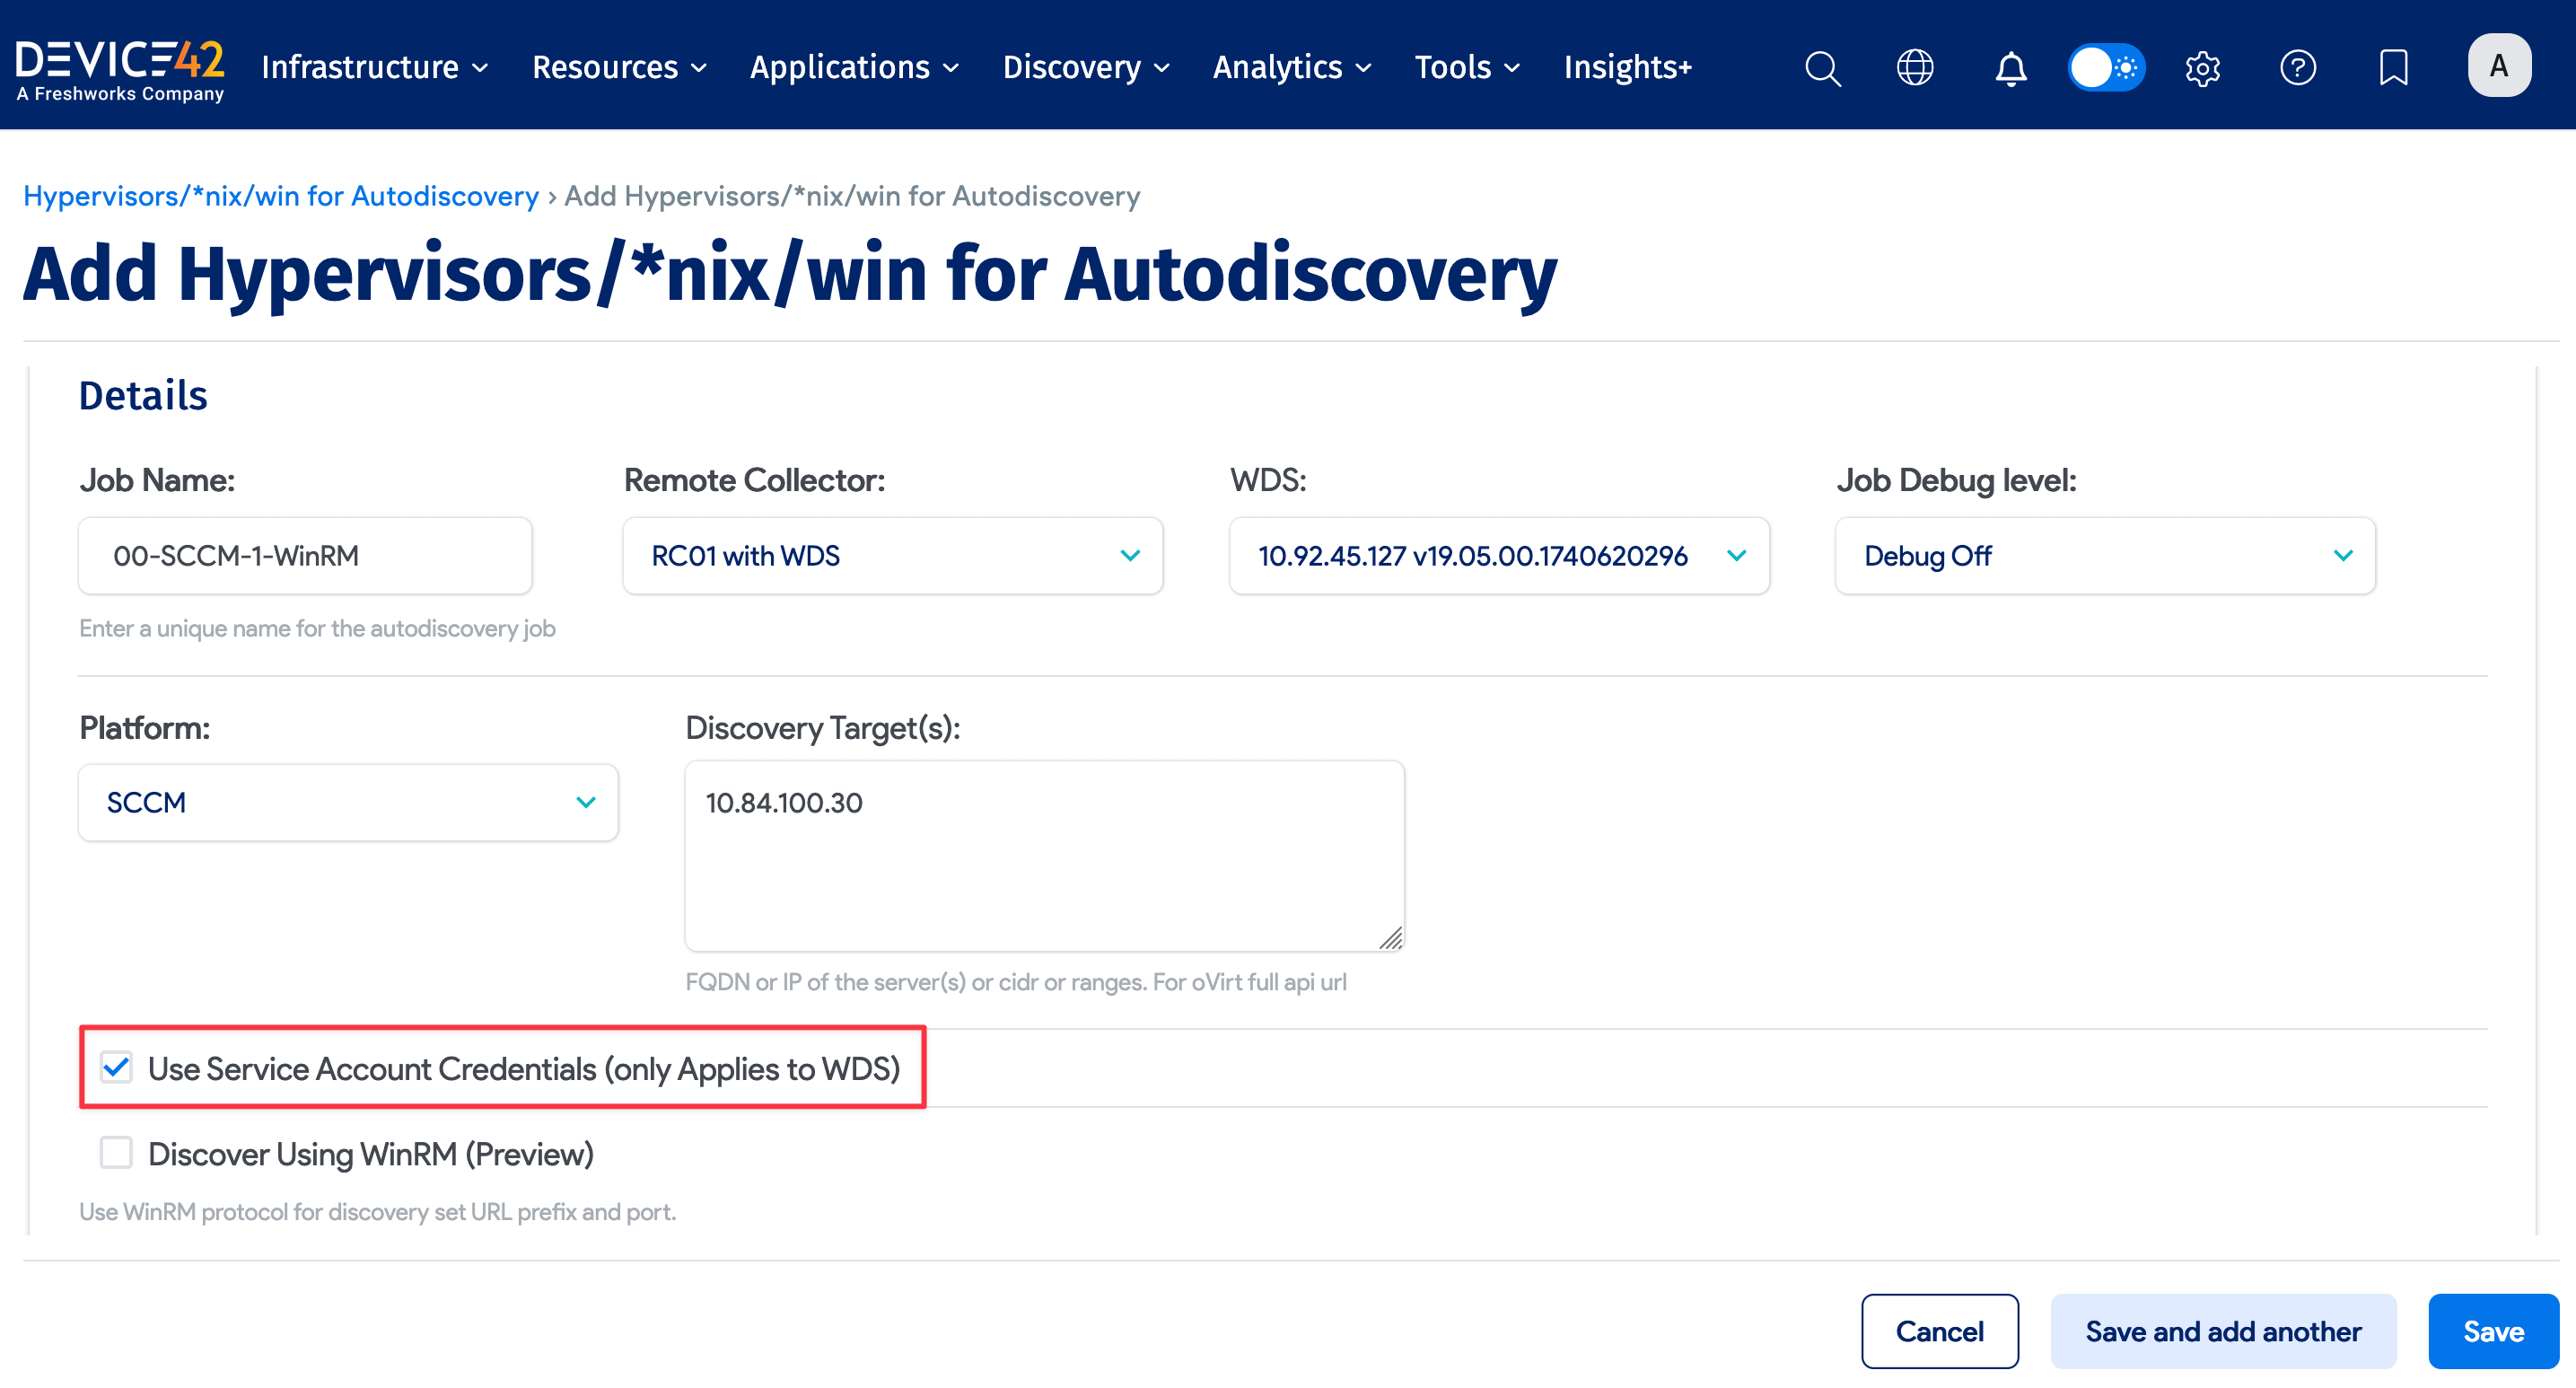This screenshot has height=1388, width=2576.
Task: Switch to light mode with the theme toggle
Action: point(2106,67)
